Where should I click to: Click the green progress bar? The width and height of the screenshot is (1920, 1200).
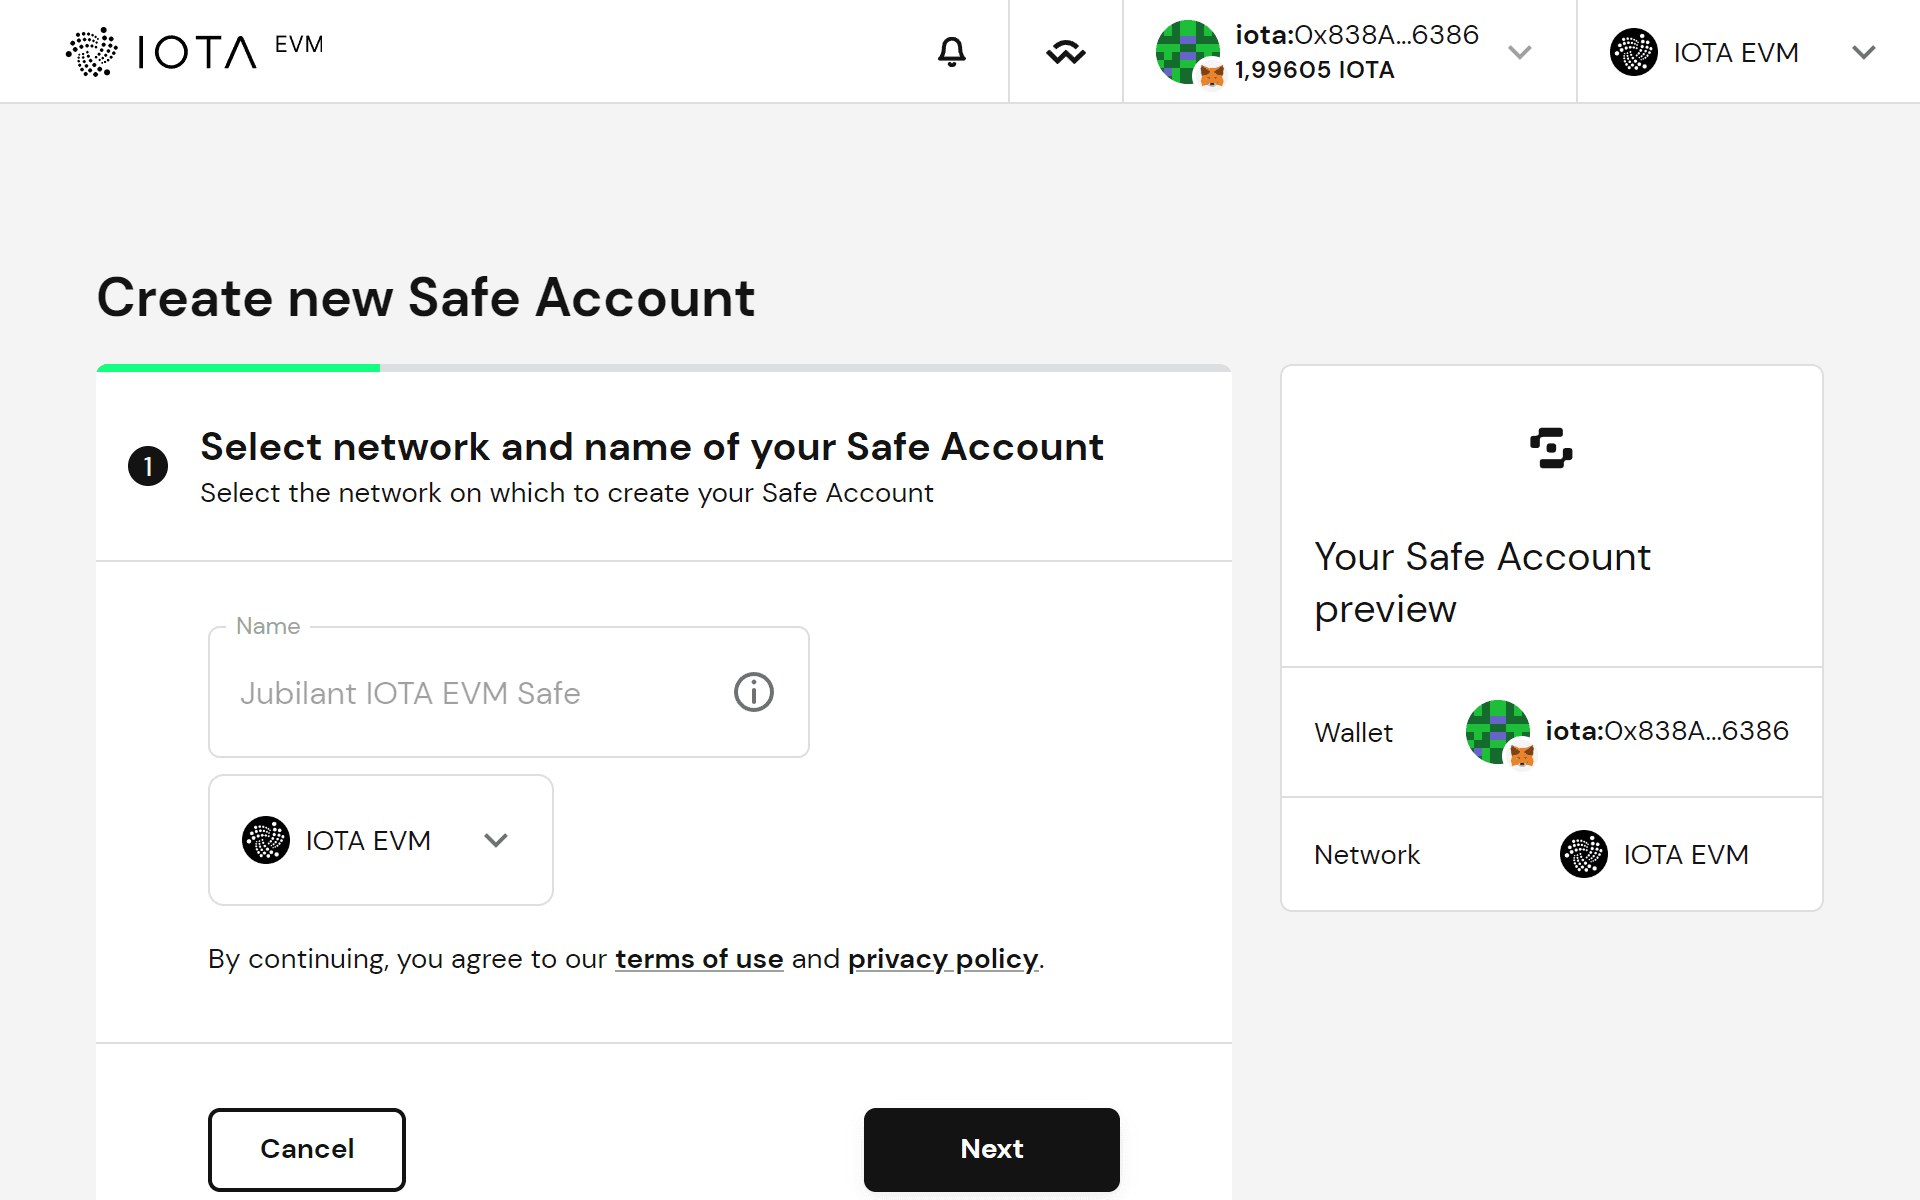(238, 367)
